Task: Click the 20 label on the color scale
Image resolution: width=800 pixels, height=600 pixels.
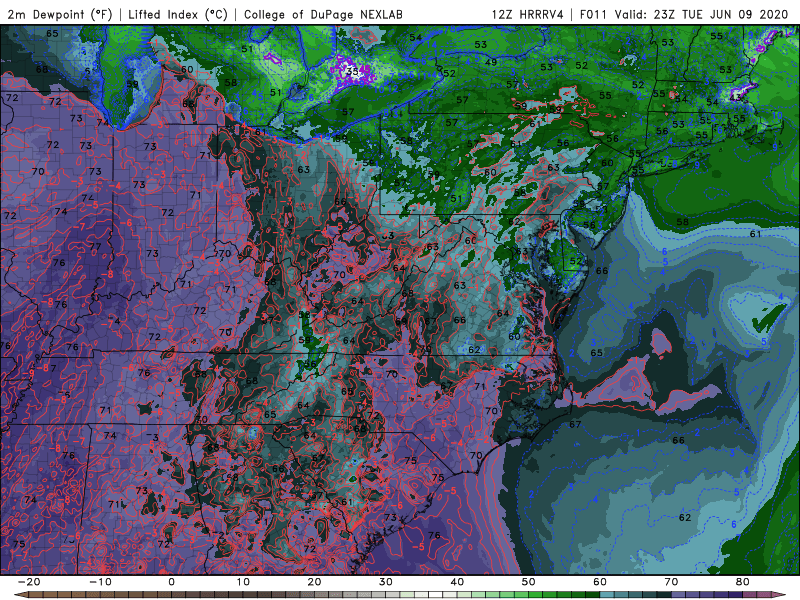Action: (x=314, y=582)
